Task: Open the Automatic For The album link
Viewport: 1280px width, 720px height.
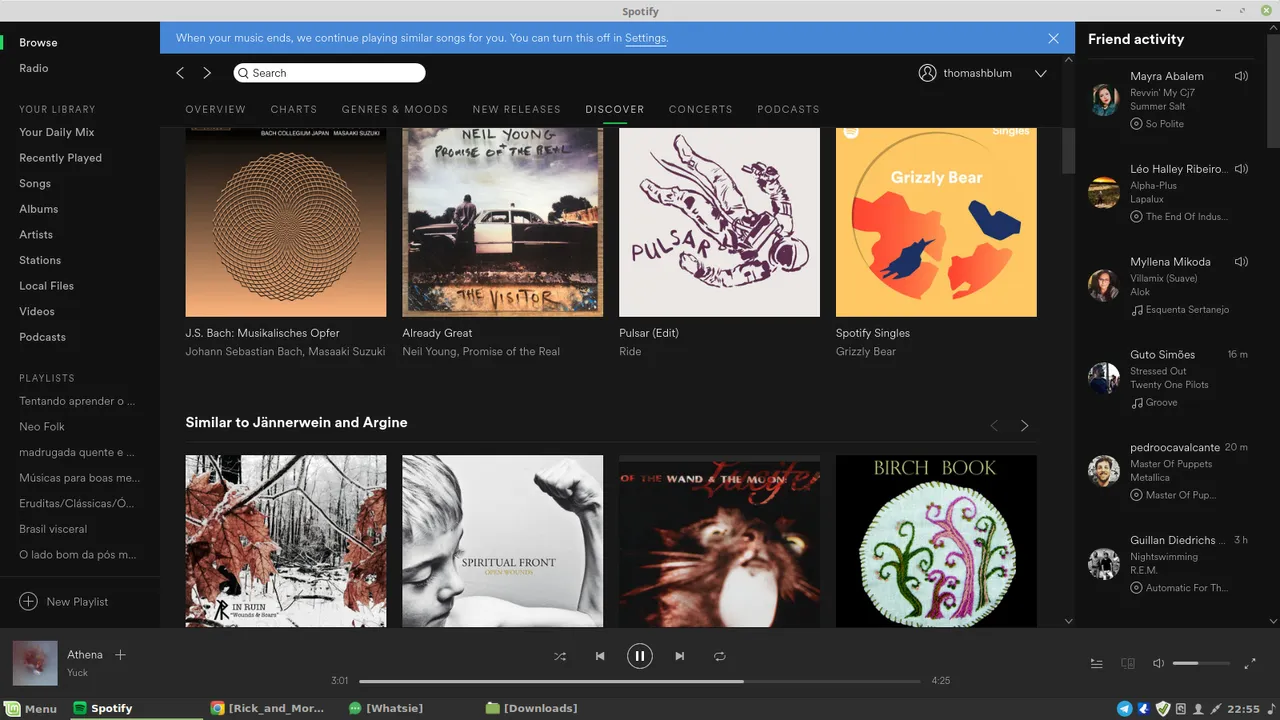Action: click(1186, 588)
